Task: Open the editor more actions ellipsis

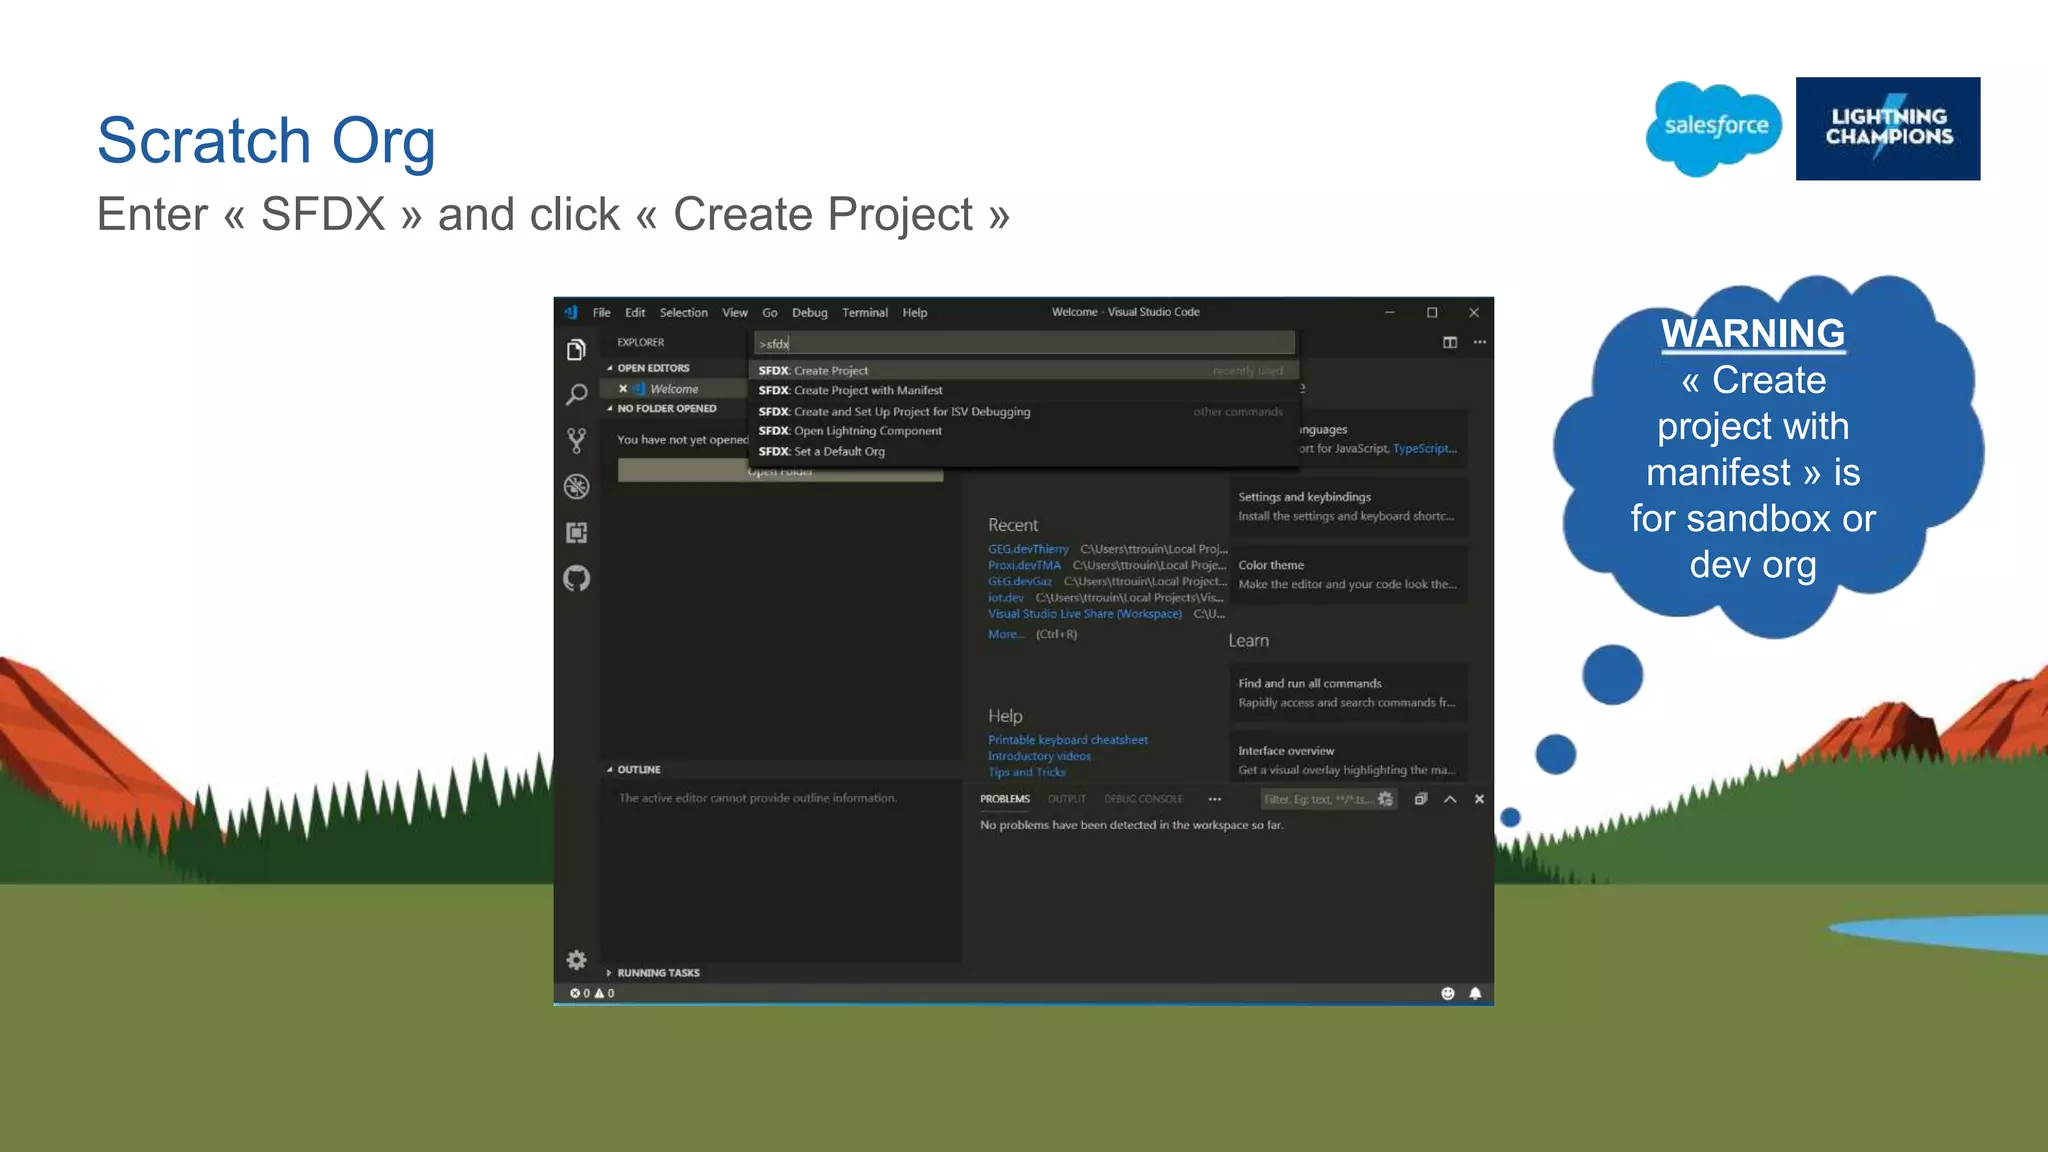Action: 1480,342
